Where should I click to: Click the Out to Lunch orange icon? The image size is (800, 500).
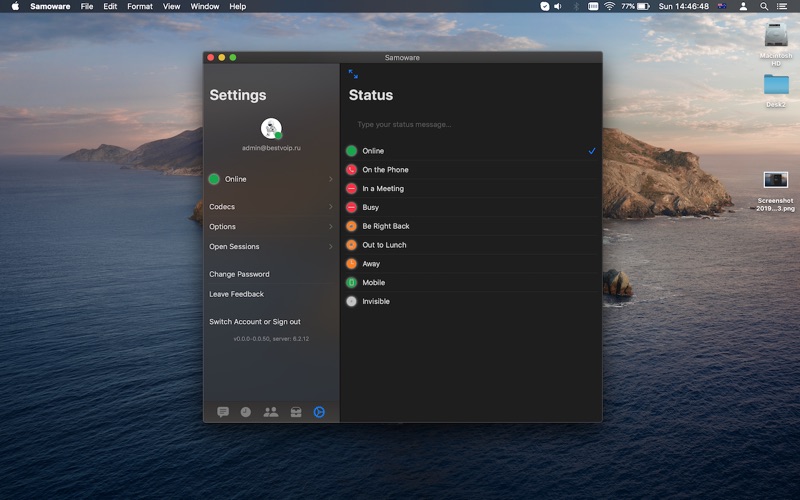tap(351, 245)
